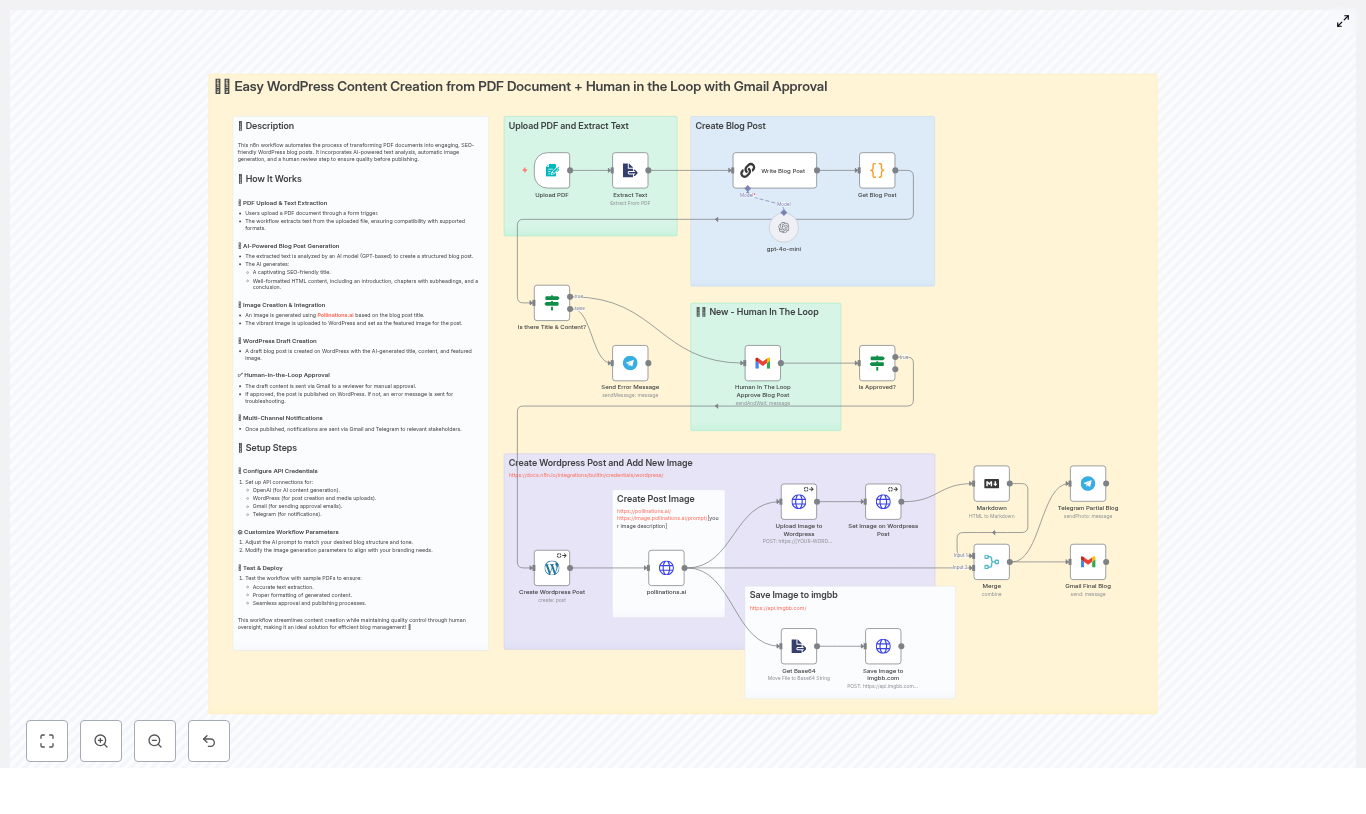Select the Is Approved? node
This screenshot has height=814, width=1366.
[x=877, y=364]
